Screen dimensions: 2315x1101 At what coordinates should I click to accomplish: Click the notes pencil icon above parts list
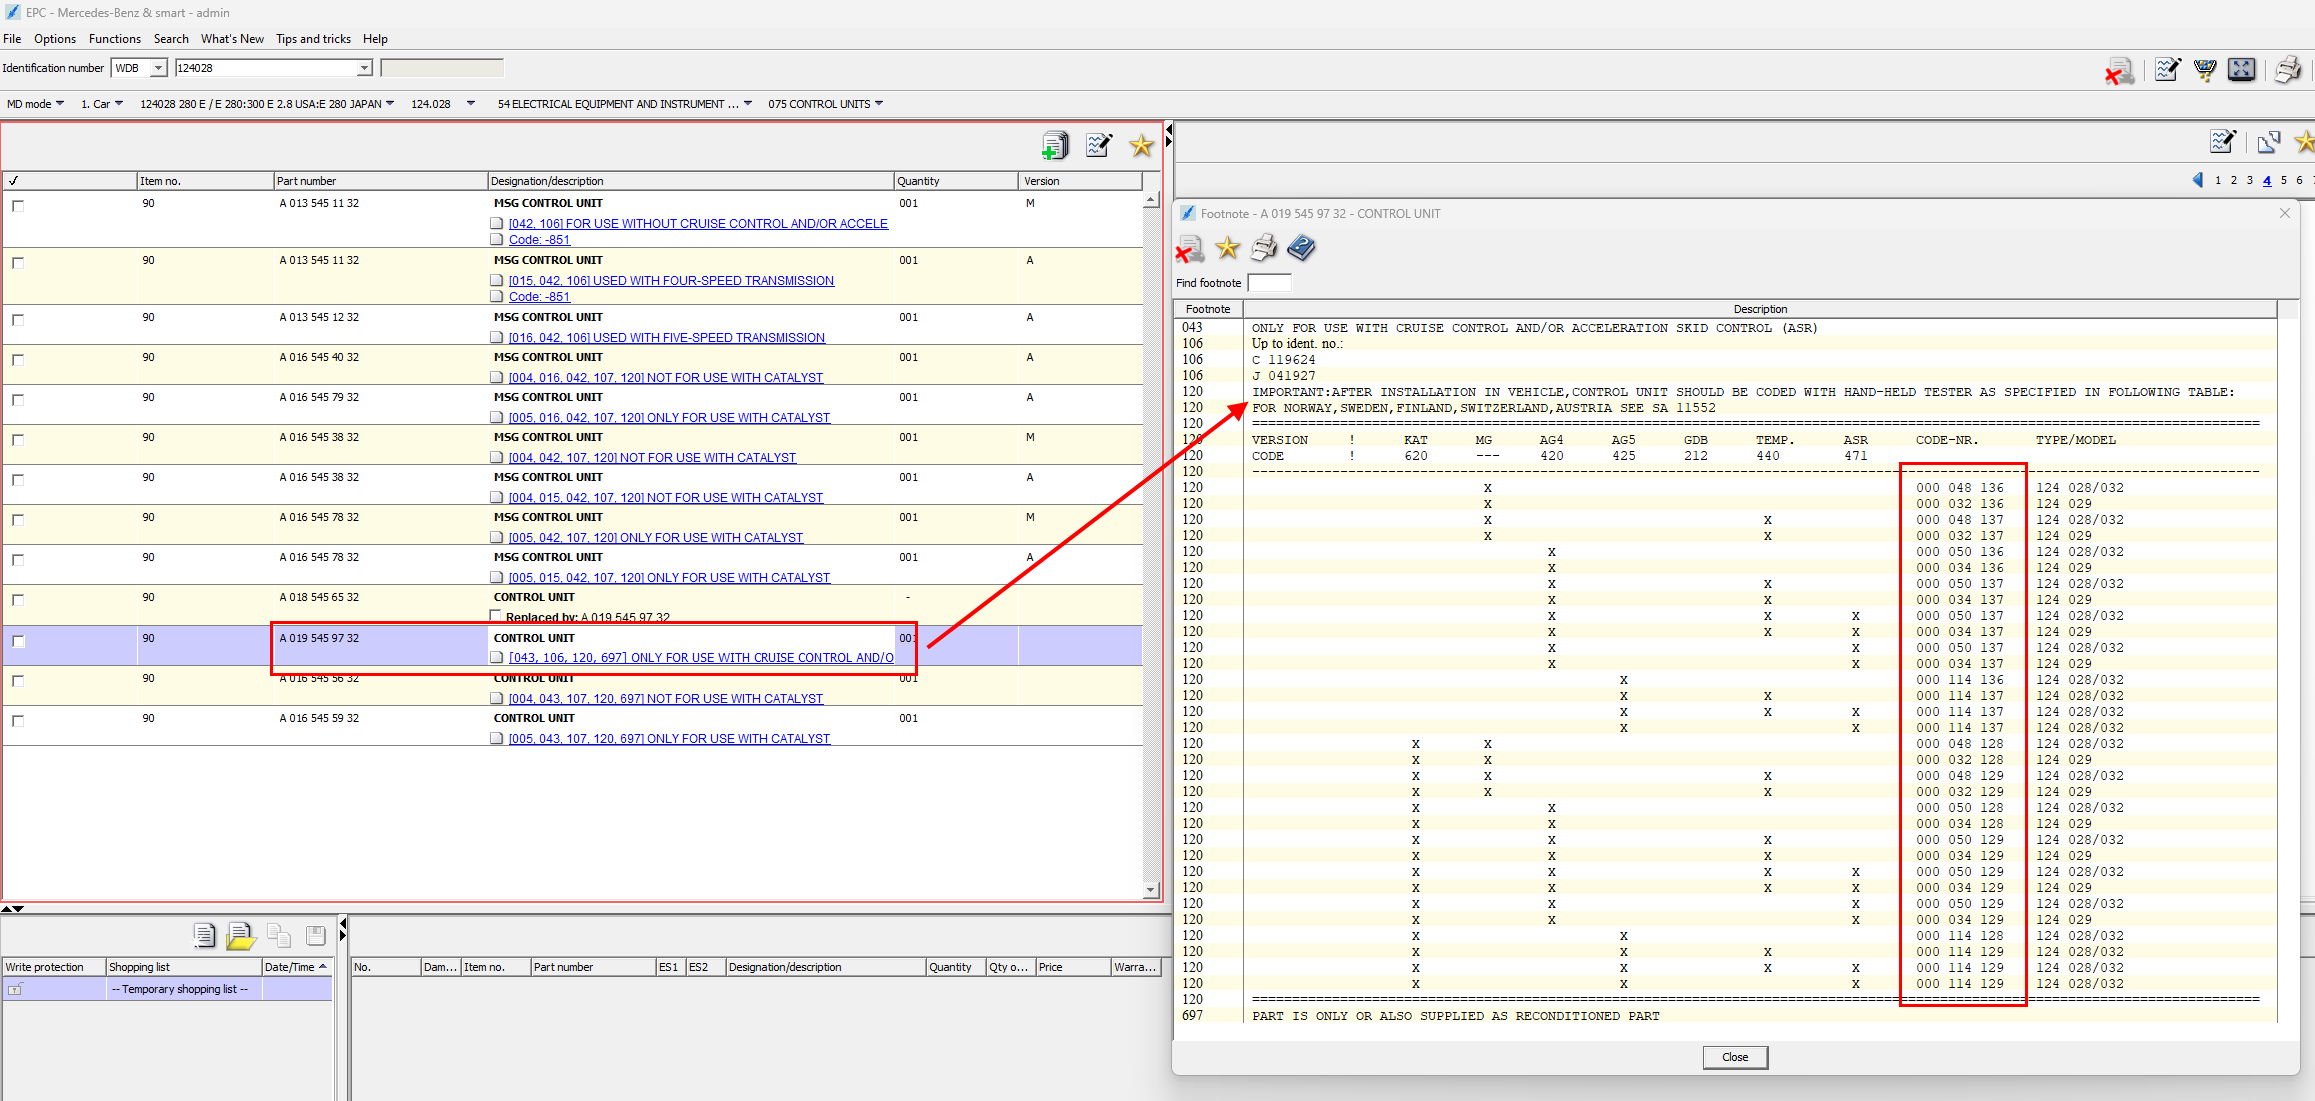pos(1098,146)
